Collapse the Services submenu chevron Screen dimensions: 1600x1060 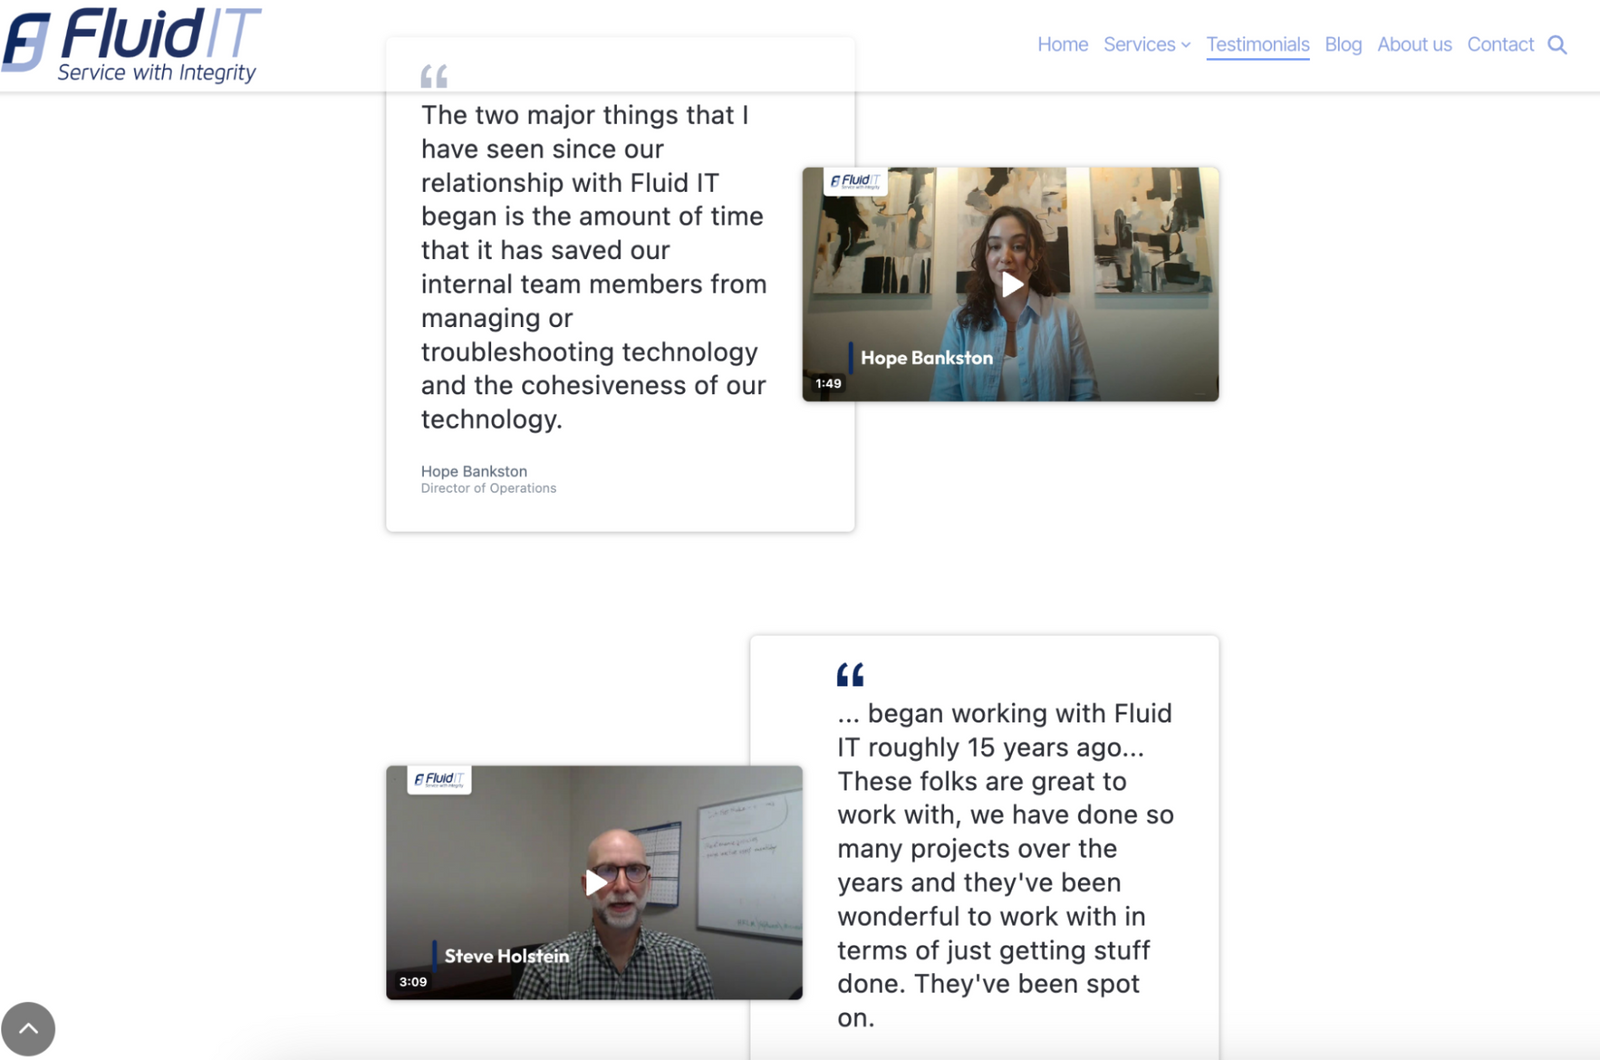click(1186, 45)
